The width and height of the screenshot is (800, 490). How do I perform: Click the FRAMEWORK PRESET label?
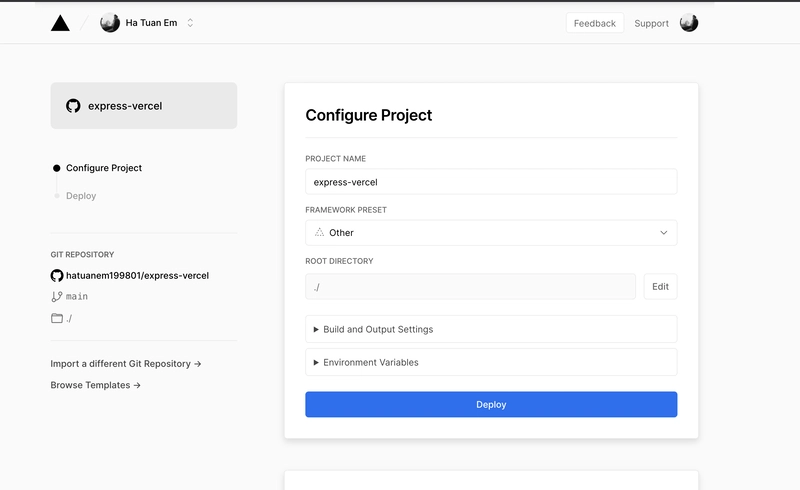[x=346, y=210]
